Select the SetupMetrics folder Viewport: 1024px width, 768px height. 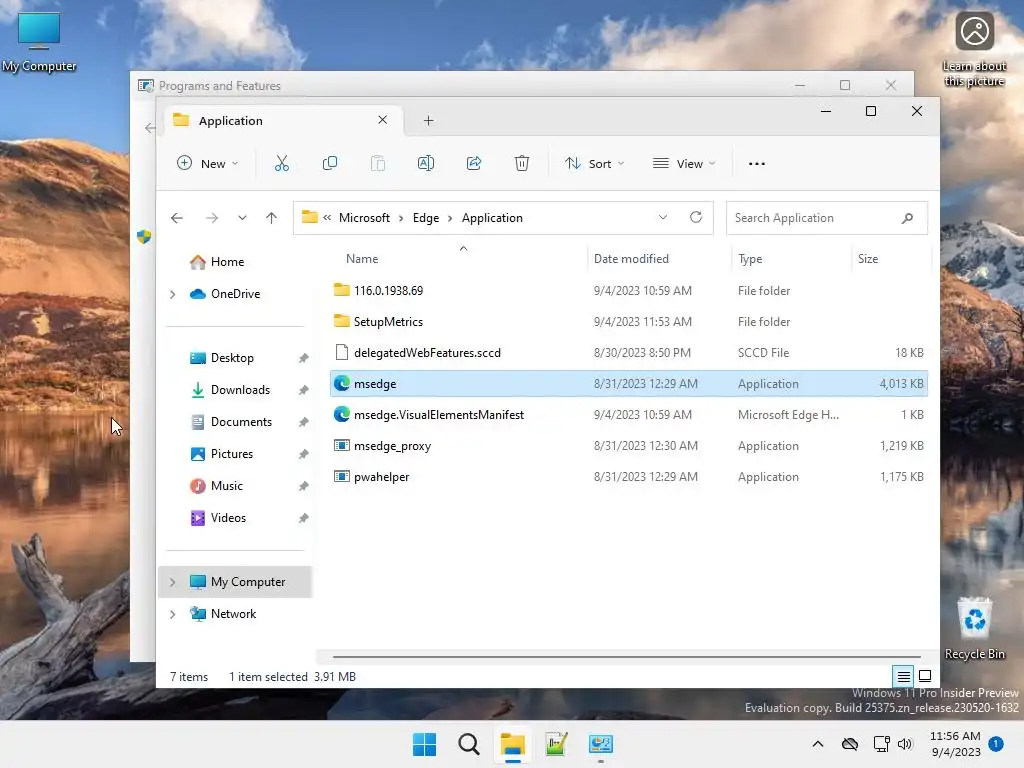pyautogui.click(x=629, y=322)
